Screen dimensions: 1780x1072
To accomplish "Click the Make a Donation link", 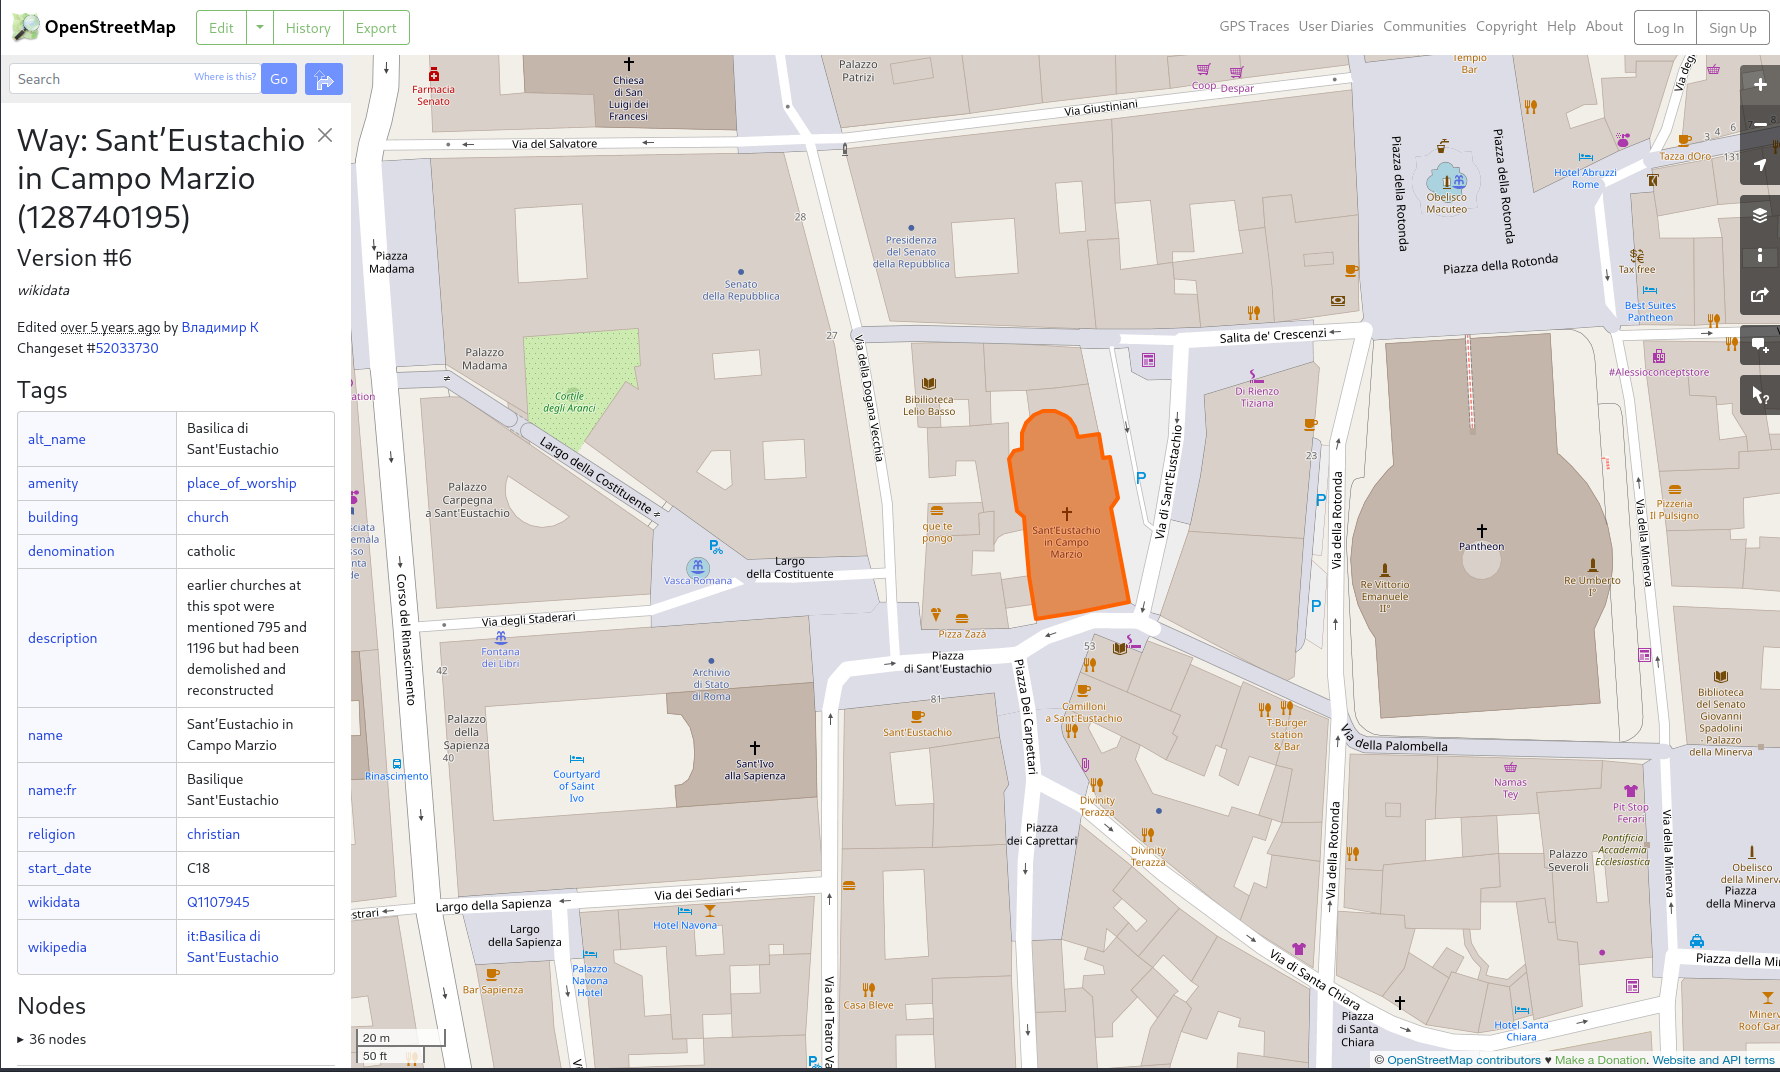I will pyautogui.click(x=1600, y=1060).
